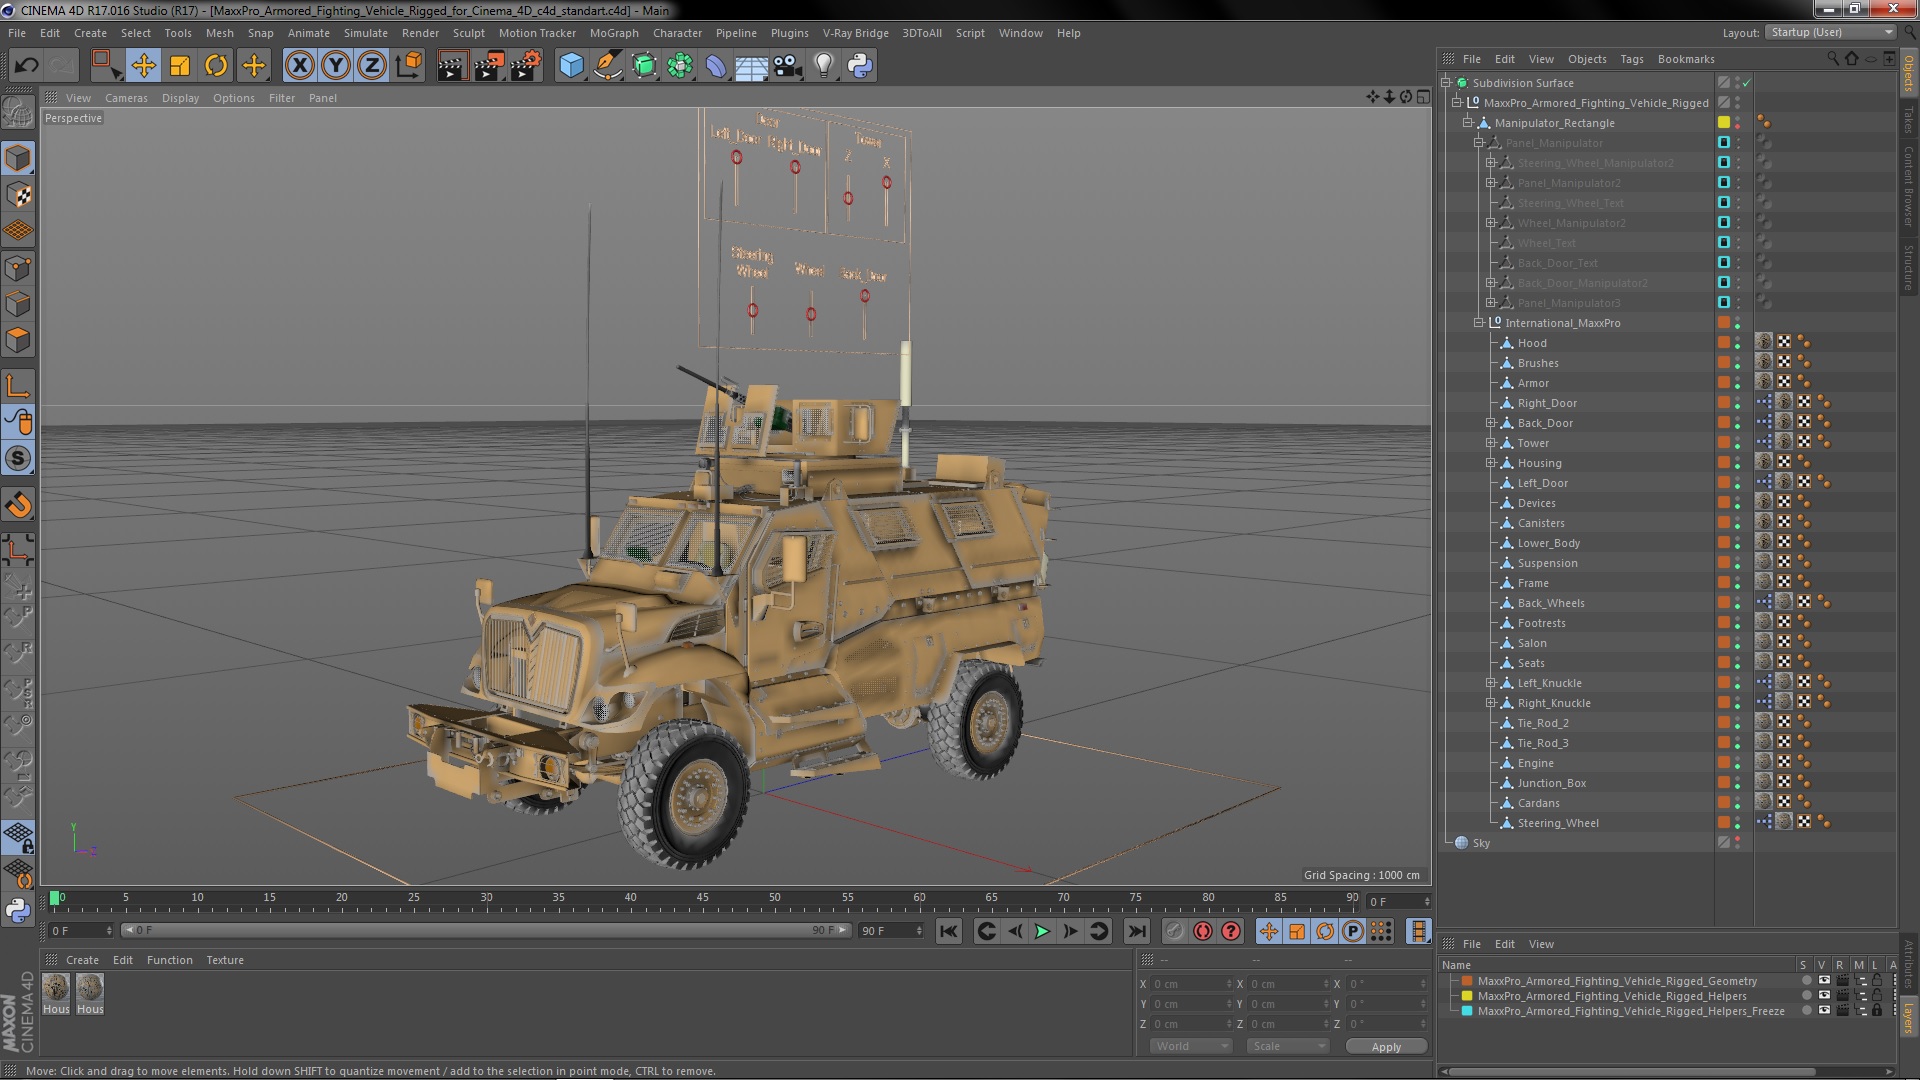
Task: Open the Simulate menu
Action: coord(365,33)
